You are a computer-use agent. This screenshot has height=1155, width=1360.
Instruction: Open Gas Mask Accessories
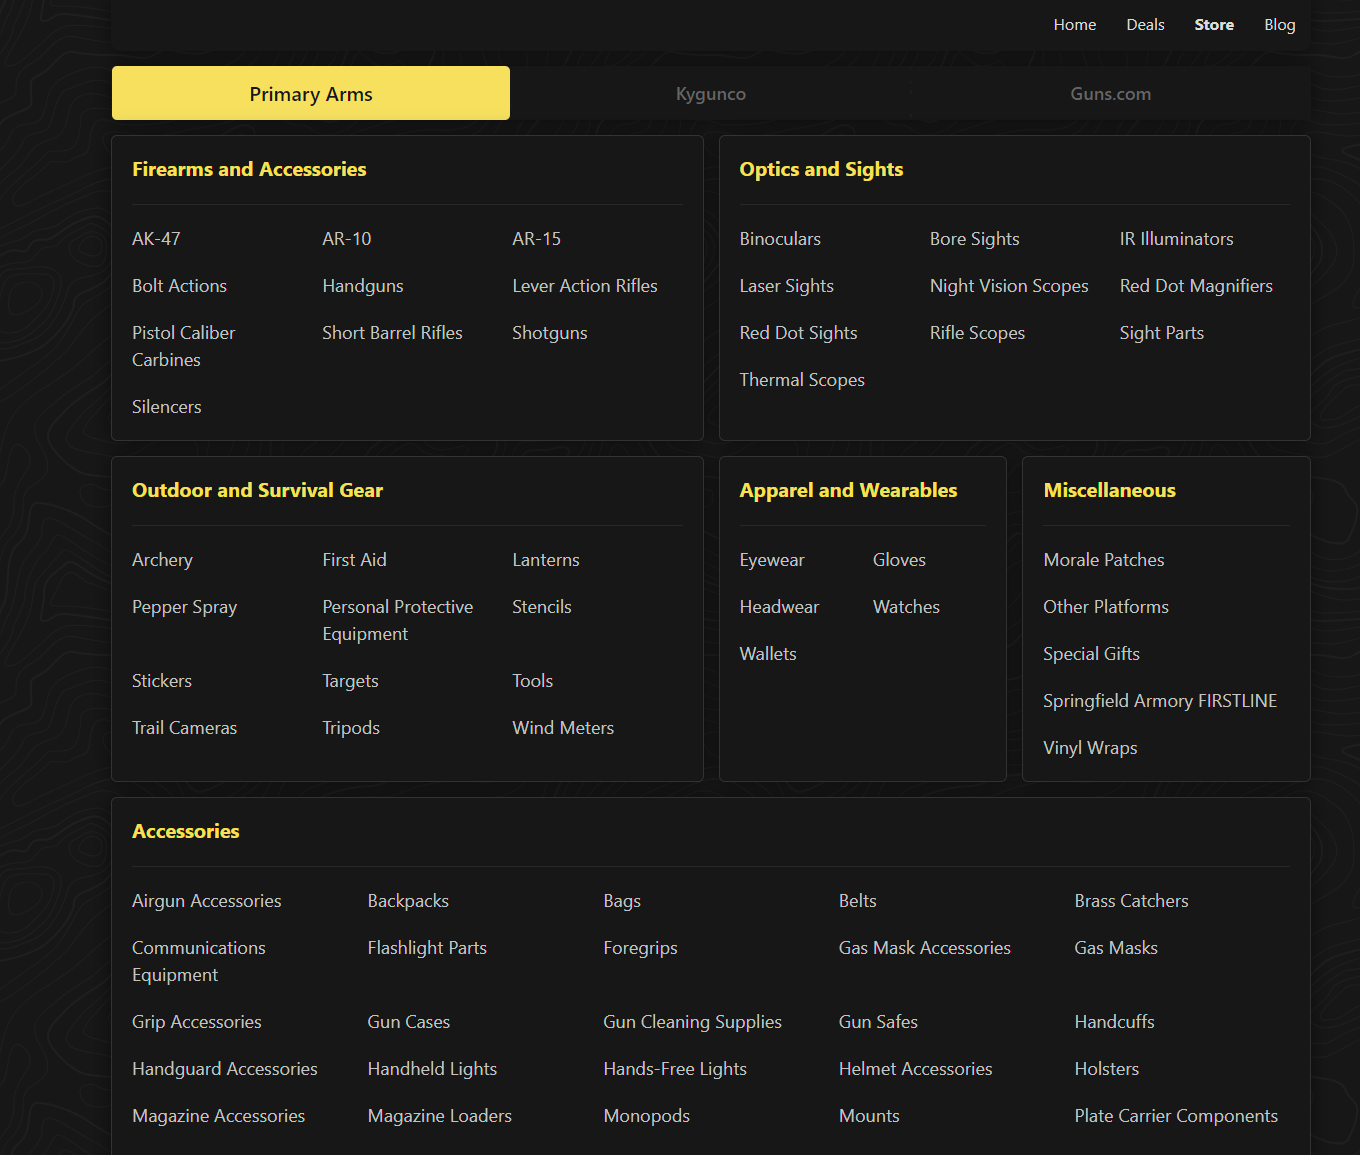pos(924,948)
